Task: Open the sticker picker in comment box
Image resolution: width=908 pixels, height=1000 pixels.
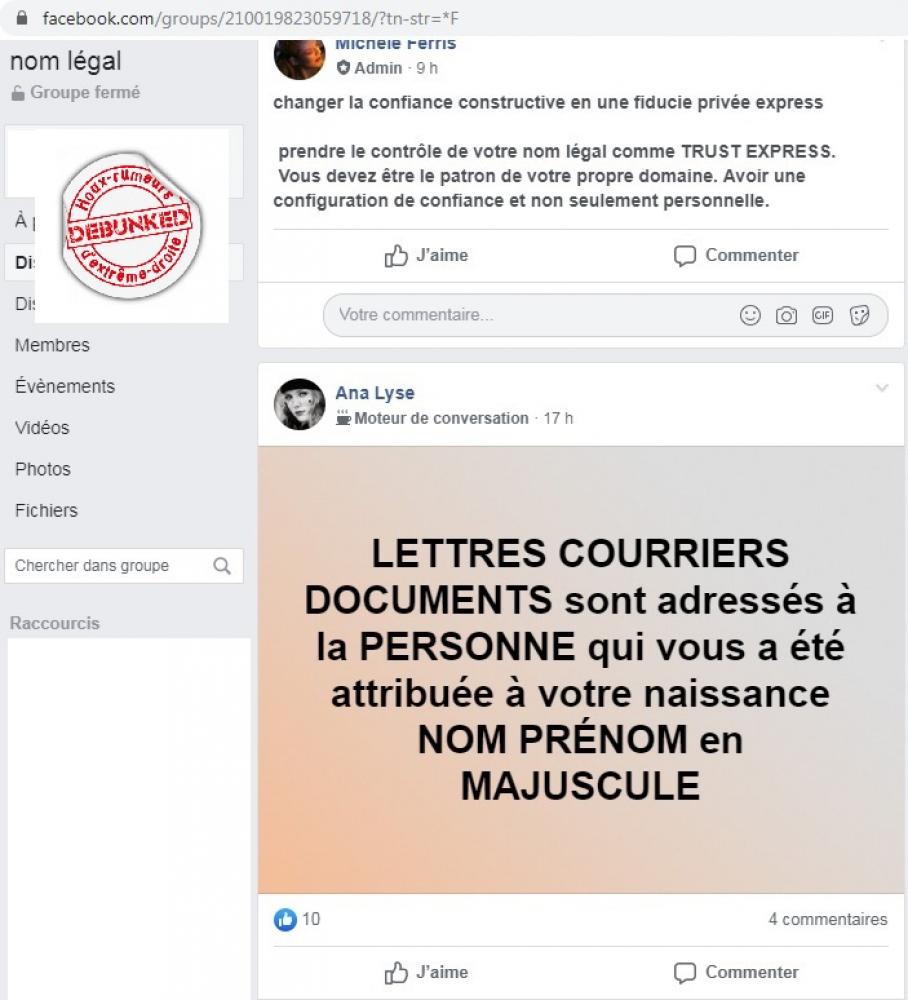Action: tap(860, 315)
